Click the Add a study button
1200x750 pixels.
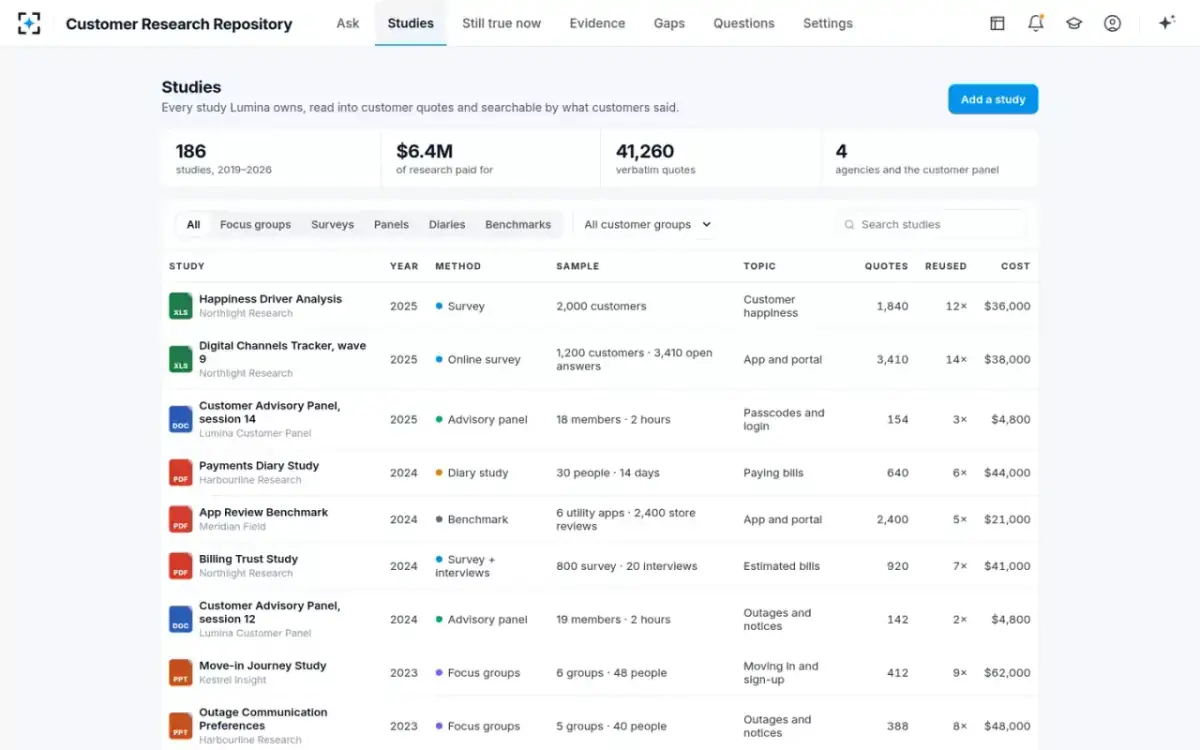pyautogui.click(x=993, y=99)
